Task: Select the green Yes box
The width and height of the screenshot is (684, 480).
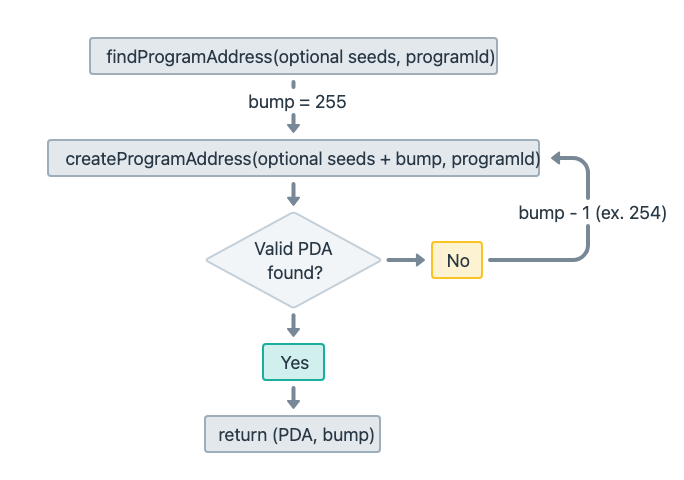Action: click(x=294, y=362)
